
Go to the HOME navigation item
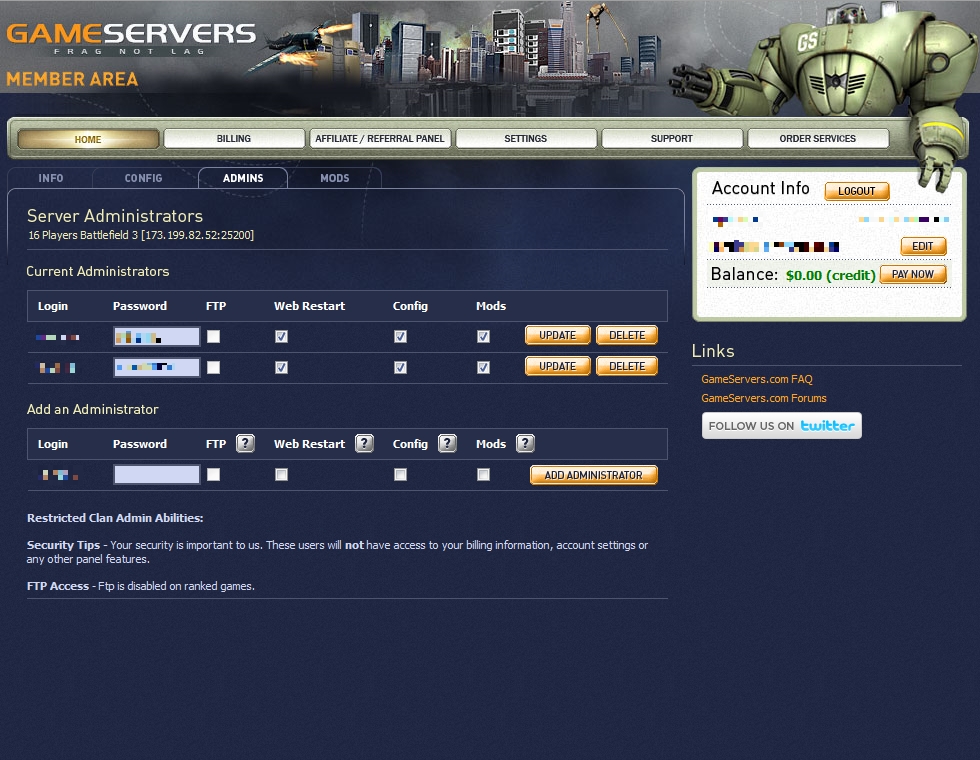click(88, 139)
